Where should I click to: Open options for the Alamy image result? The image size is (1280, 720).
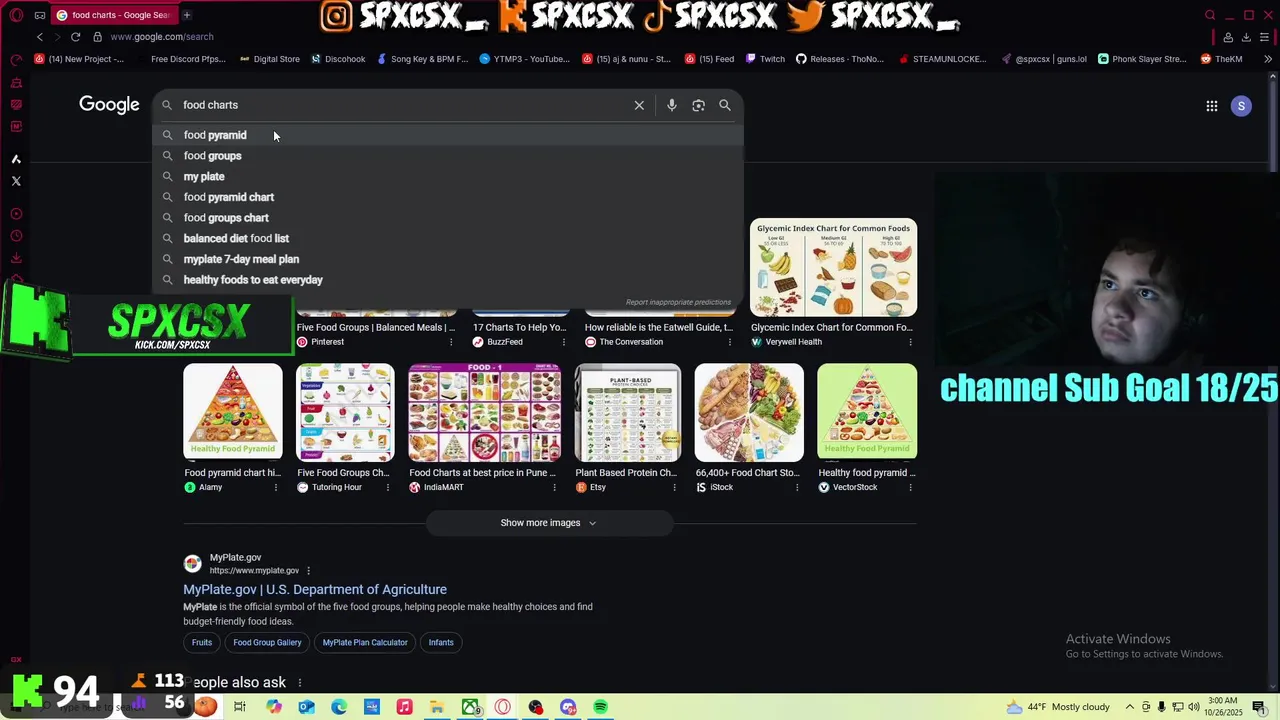pos(276,487)
